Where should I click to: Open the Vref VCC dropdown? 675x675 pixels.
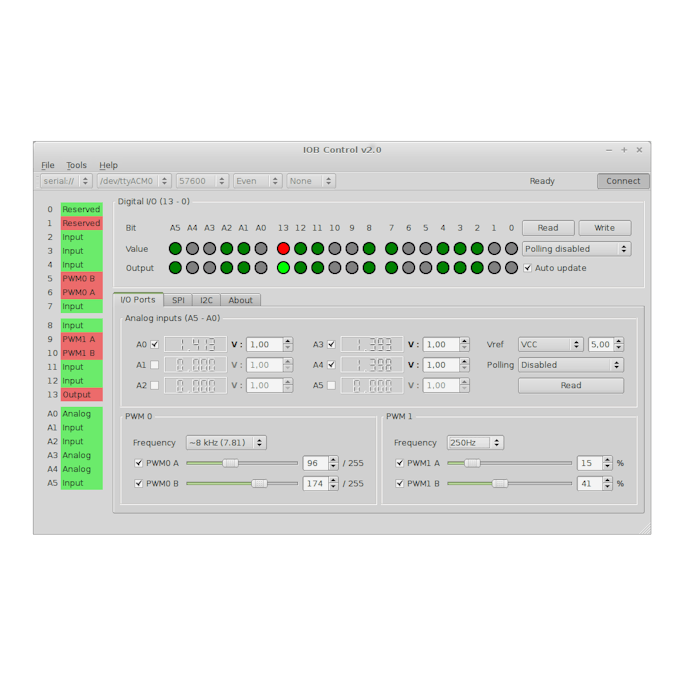(551, 344)
